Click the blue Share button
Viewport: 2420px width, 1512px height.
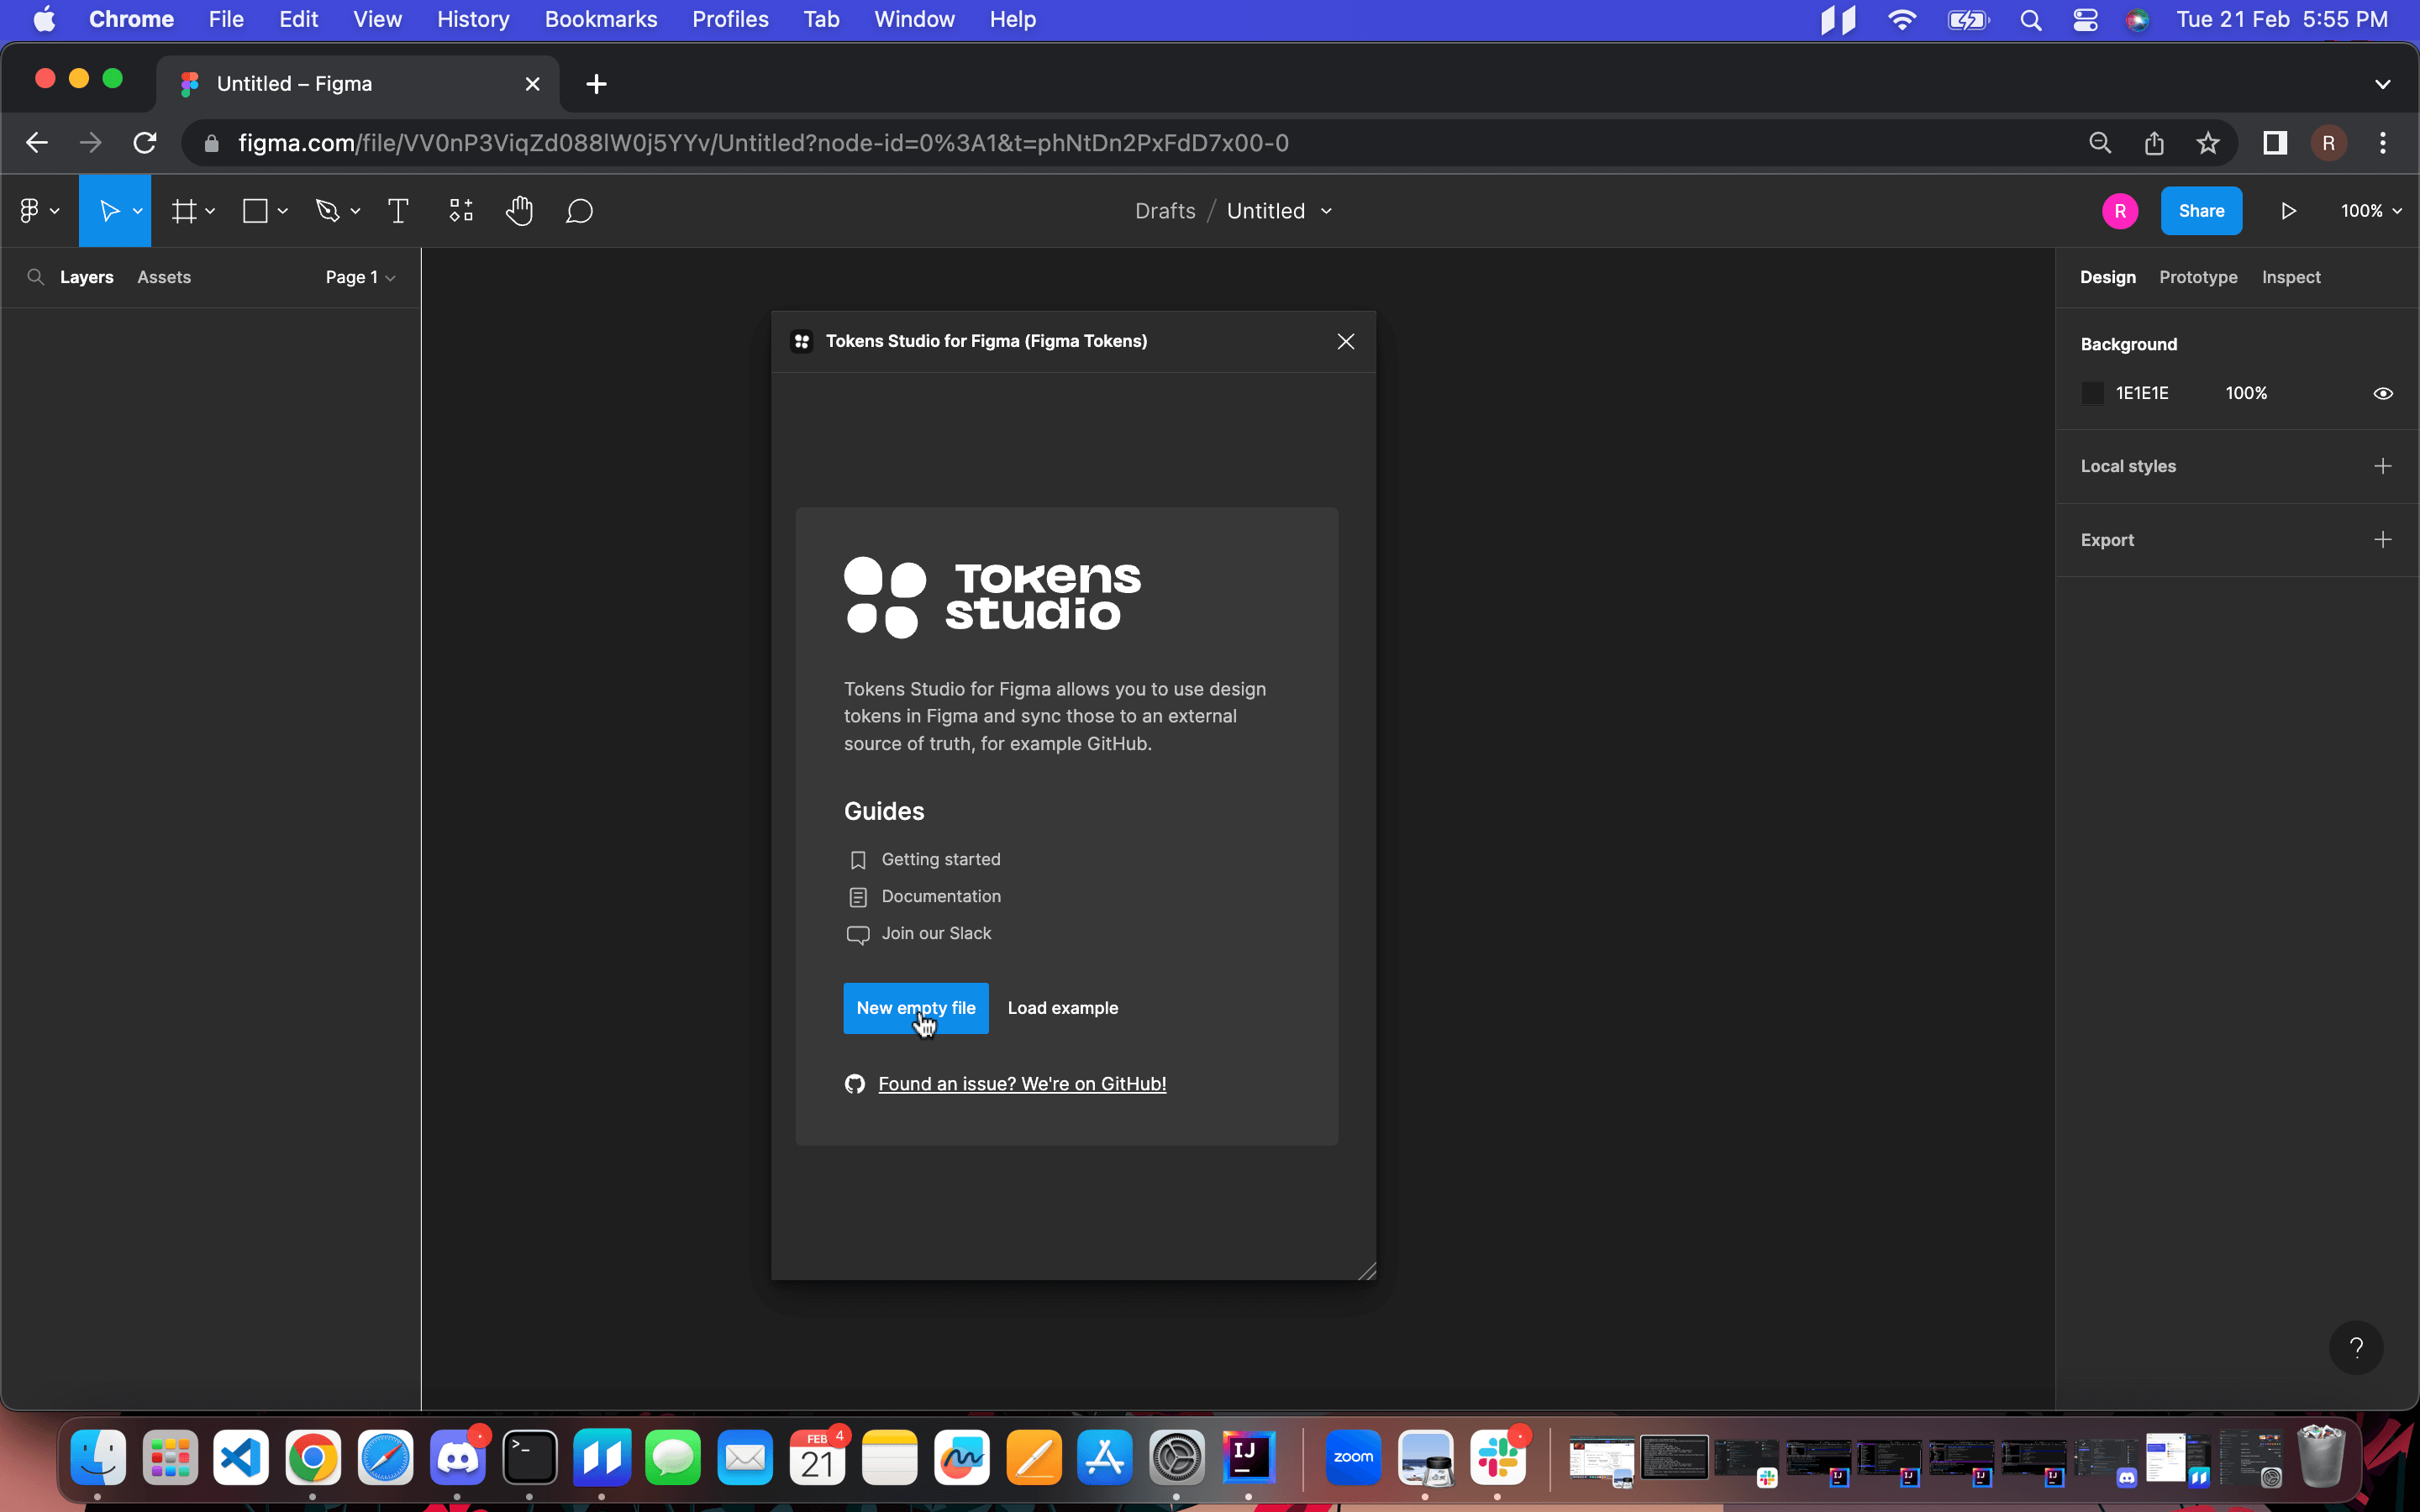tap(2201, 211)
